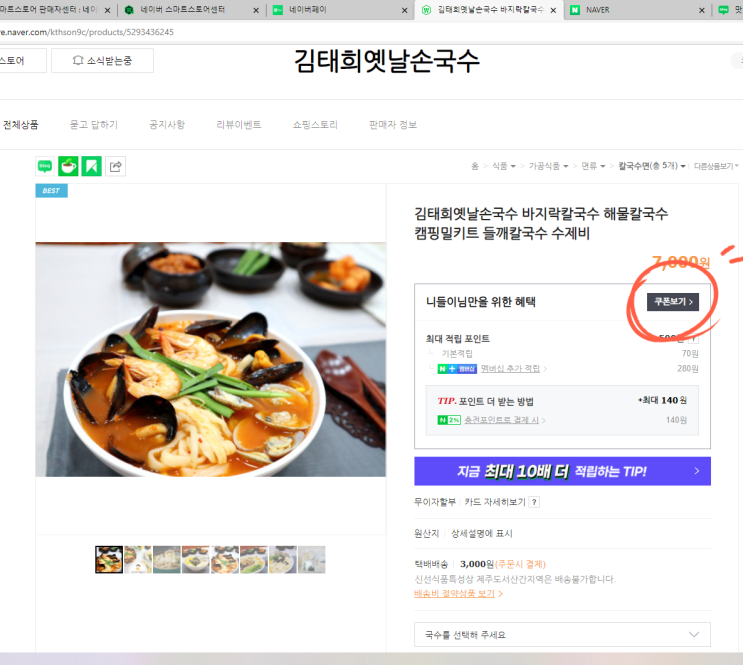Open the 배송비 절약상품 보기 link
The image size is (743, 665).
point(458,593)
